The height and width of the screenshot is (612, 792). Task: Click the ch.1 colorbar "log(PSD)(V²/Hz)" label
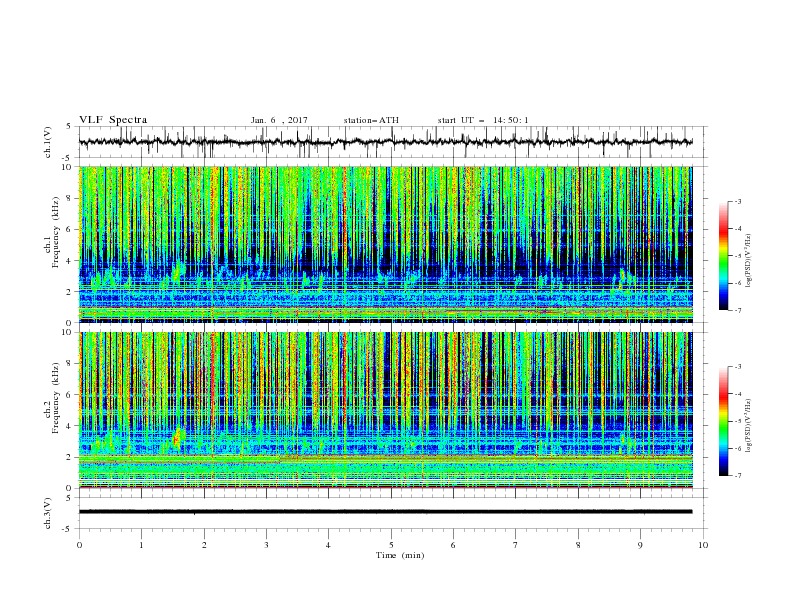749,261
